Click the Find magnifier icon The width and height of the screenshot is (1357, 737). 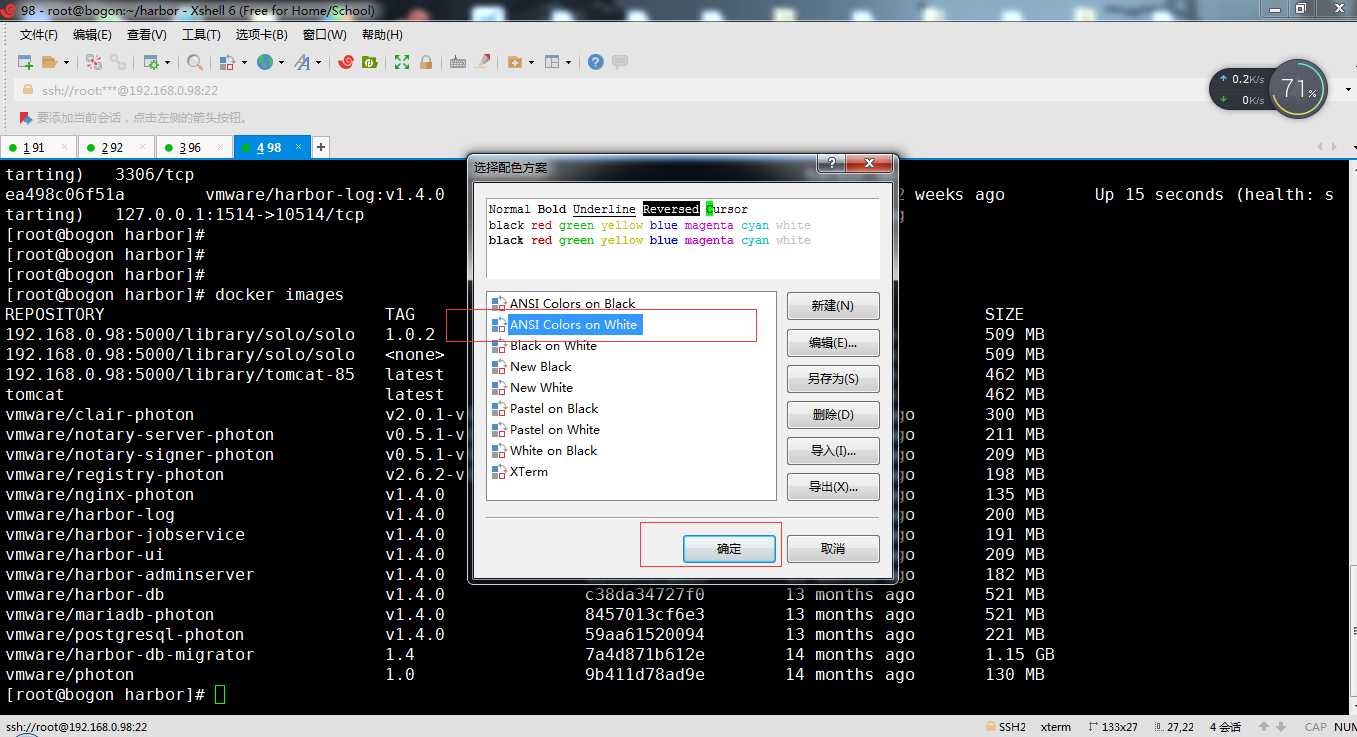(195, 62)
